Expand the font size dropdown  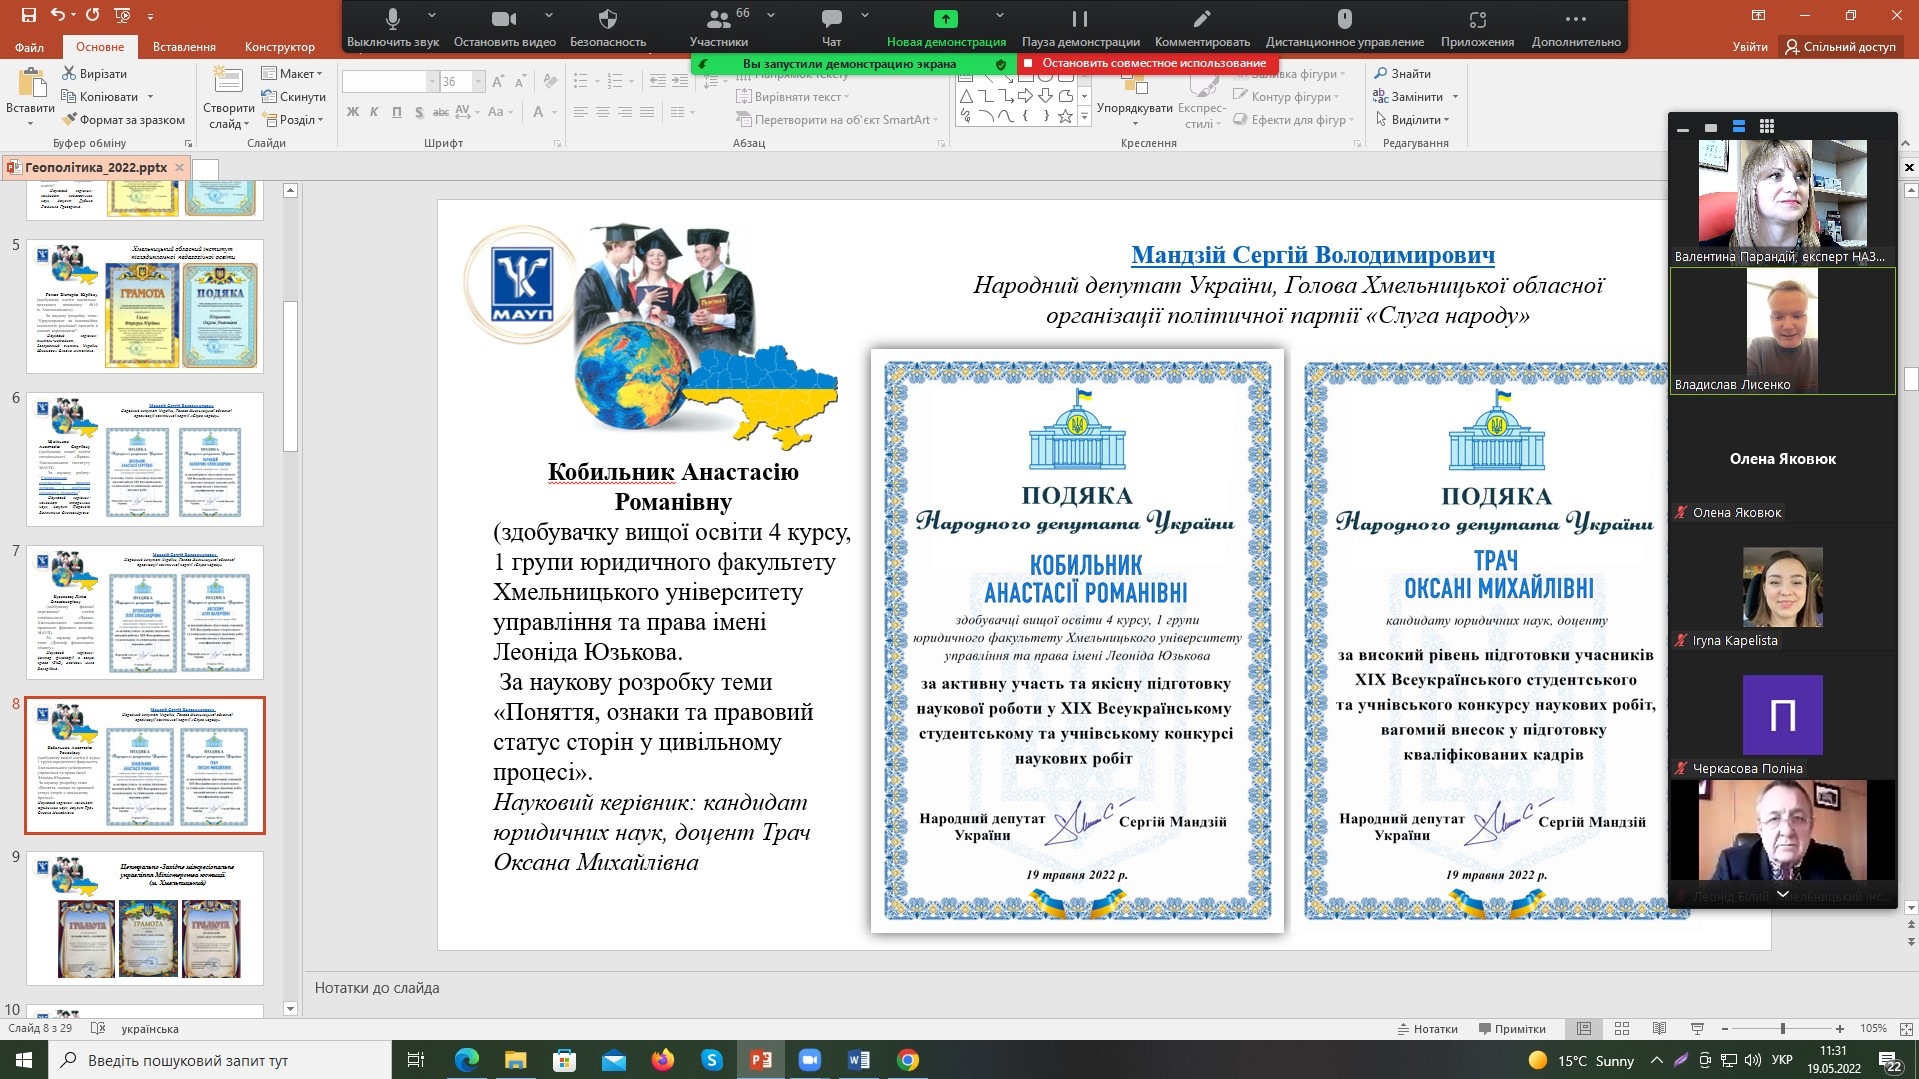[x=478, y=82]
